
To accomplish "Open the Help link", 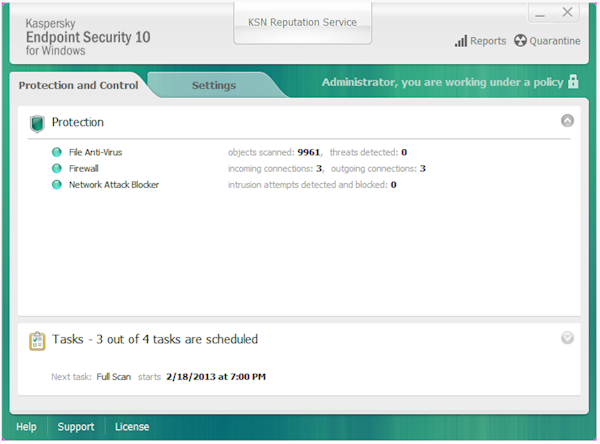I will coord(26,427).
